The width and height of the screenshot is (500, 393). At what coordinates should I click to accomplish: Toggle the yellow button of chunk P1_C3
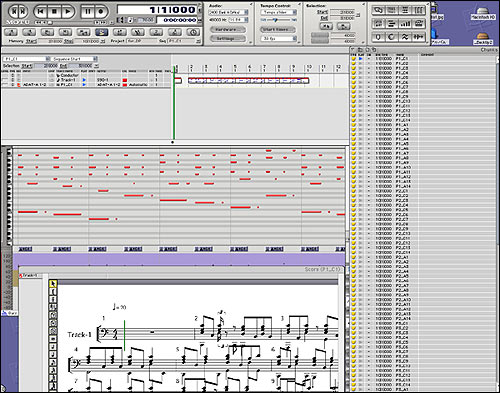pos(354,68)
